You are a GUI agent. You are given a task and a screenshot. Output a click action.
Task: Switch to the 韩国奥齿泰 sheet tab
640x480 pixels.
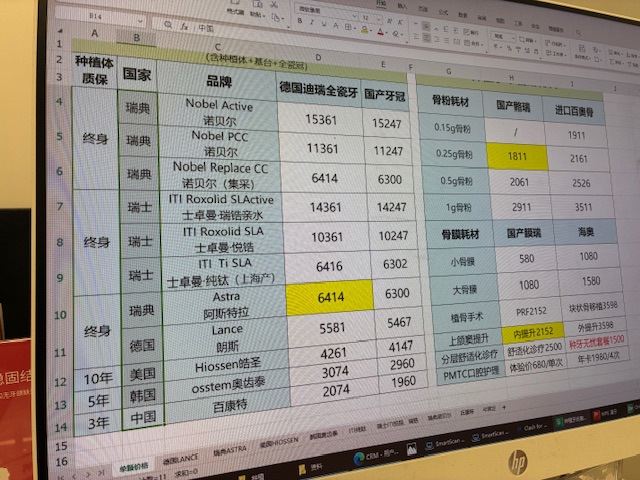click(x=323, y=434)
